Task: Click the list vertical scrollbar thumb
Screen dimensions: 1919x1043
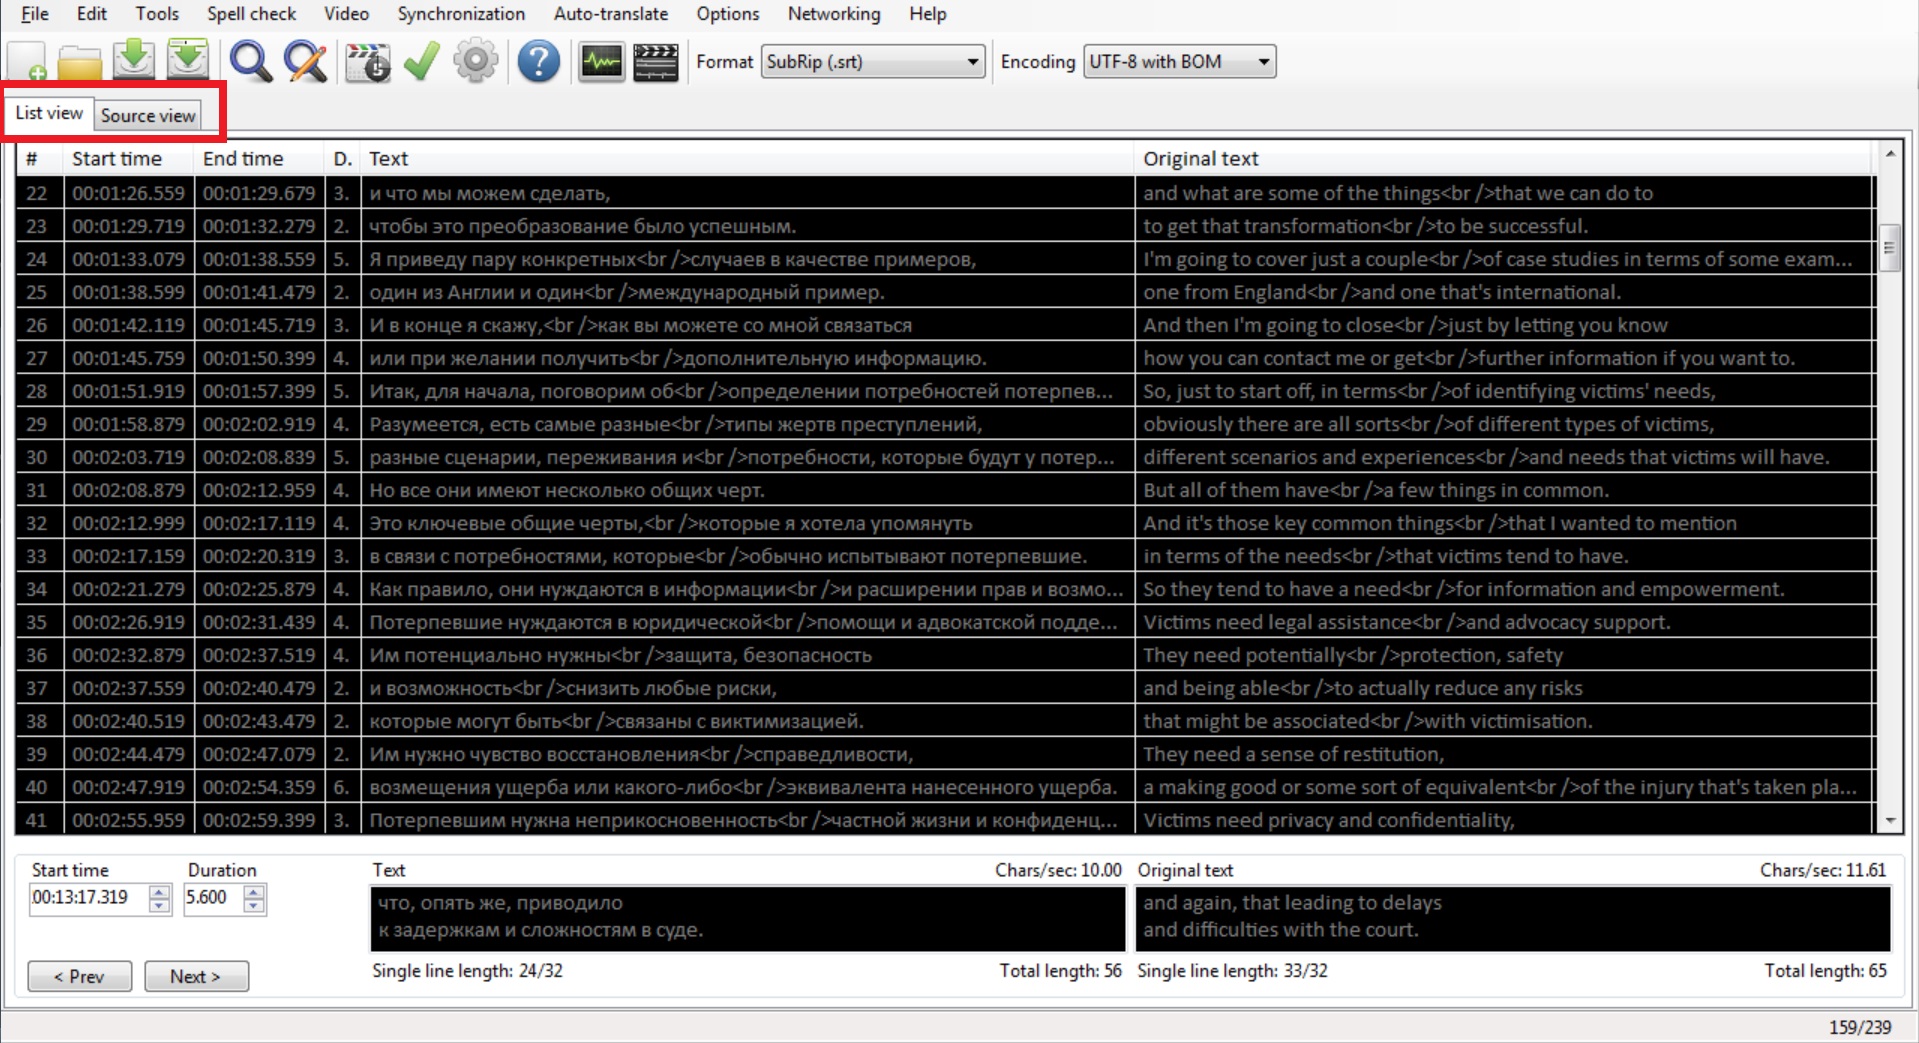Action: [x=1889, y=248]
